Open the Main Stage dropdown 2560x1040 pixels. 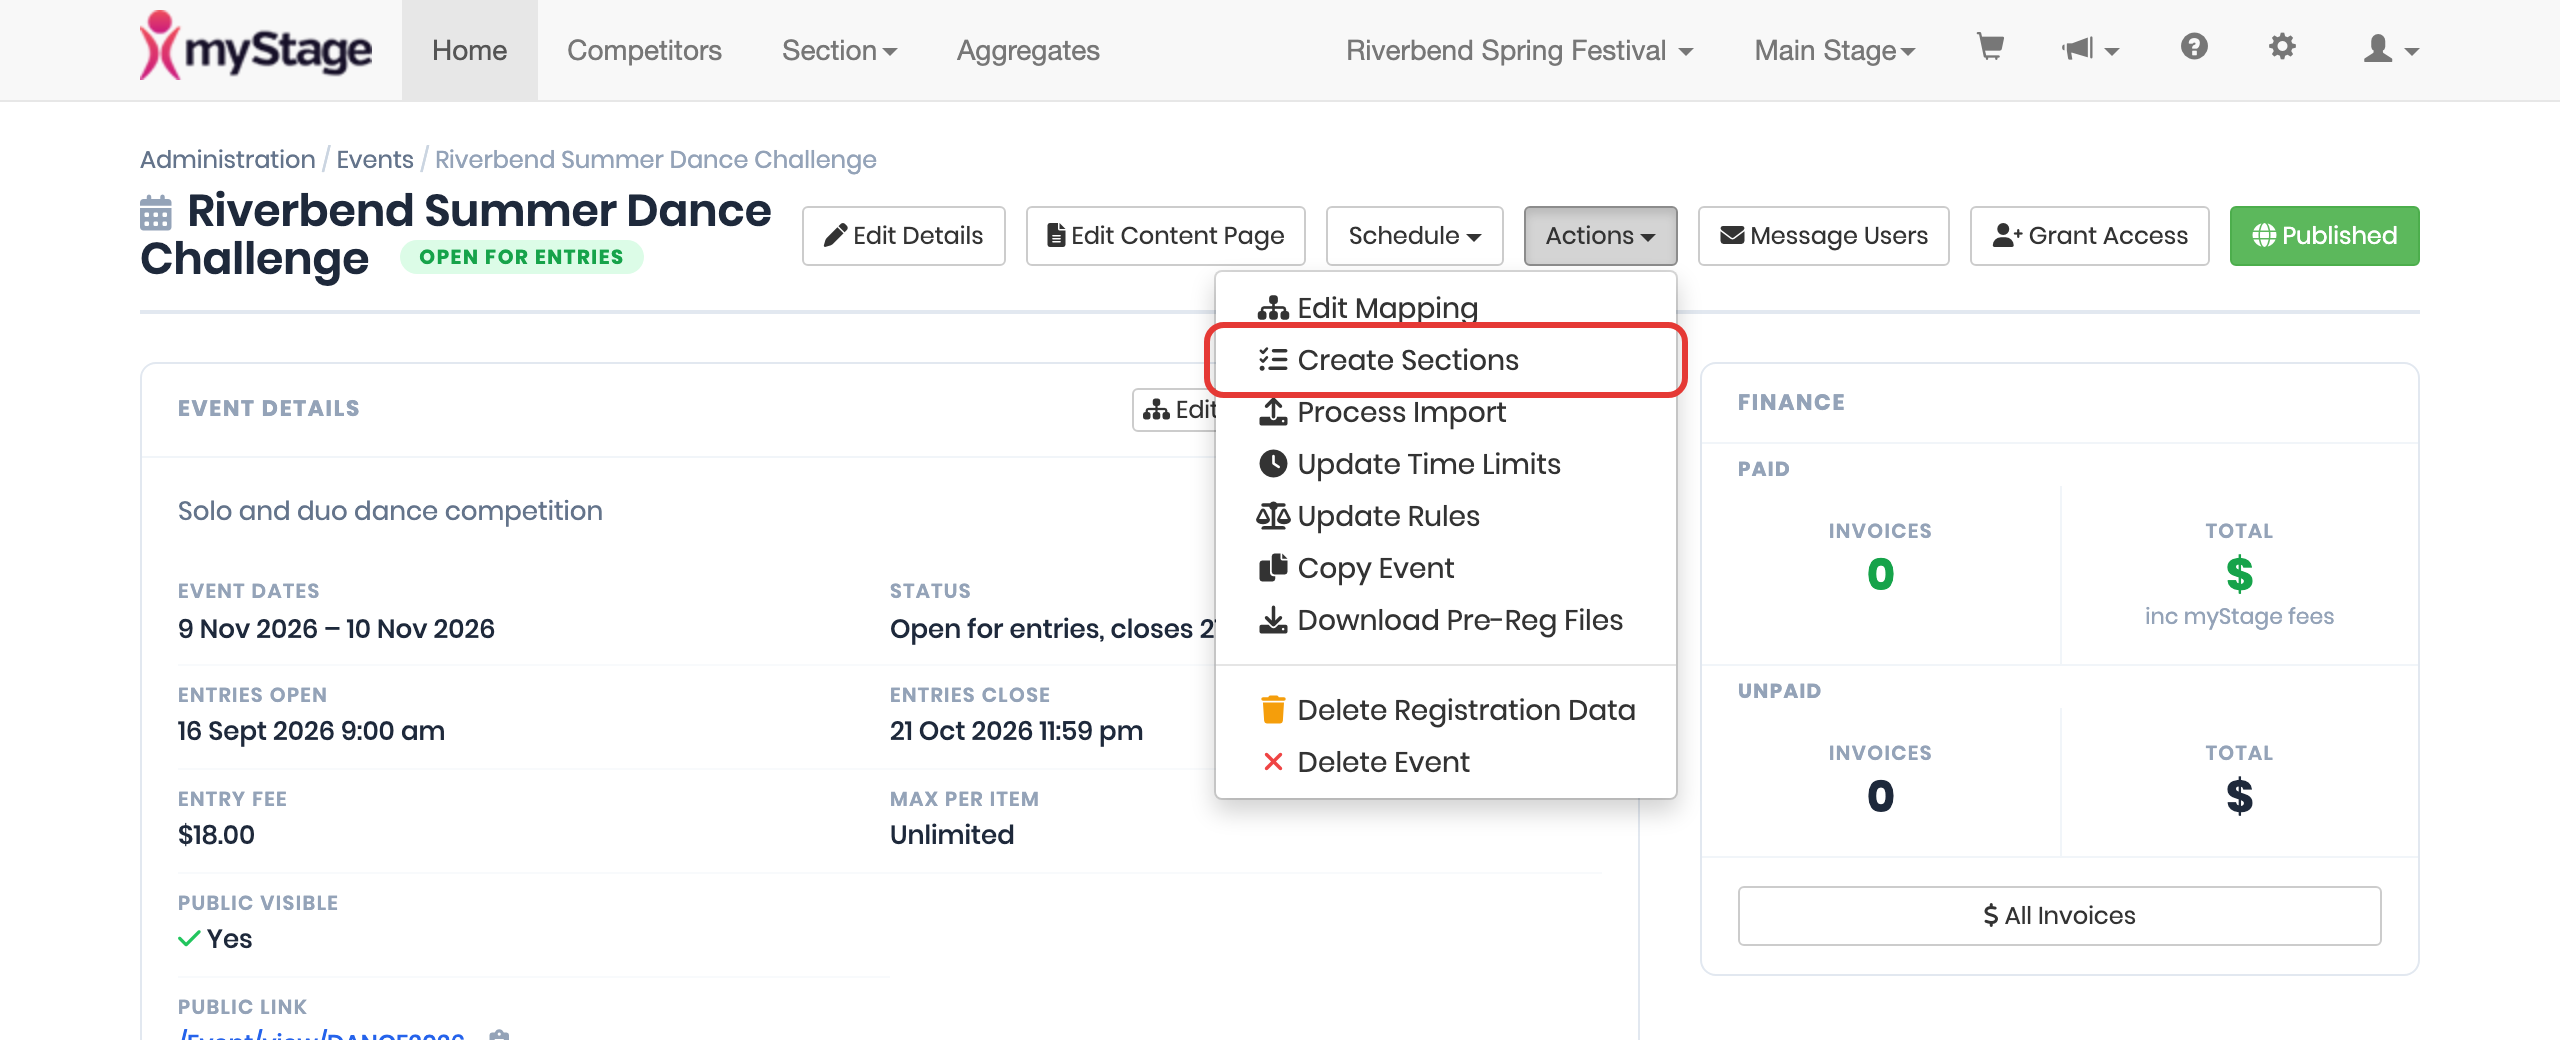pyautogui.click(x=1834, y=50)
